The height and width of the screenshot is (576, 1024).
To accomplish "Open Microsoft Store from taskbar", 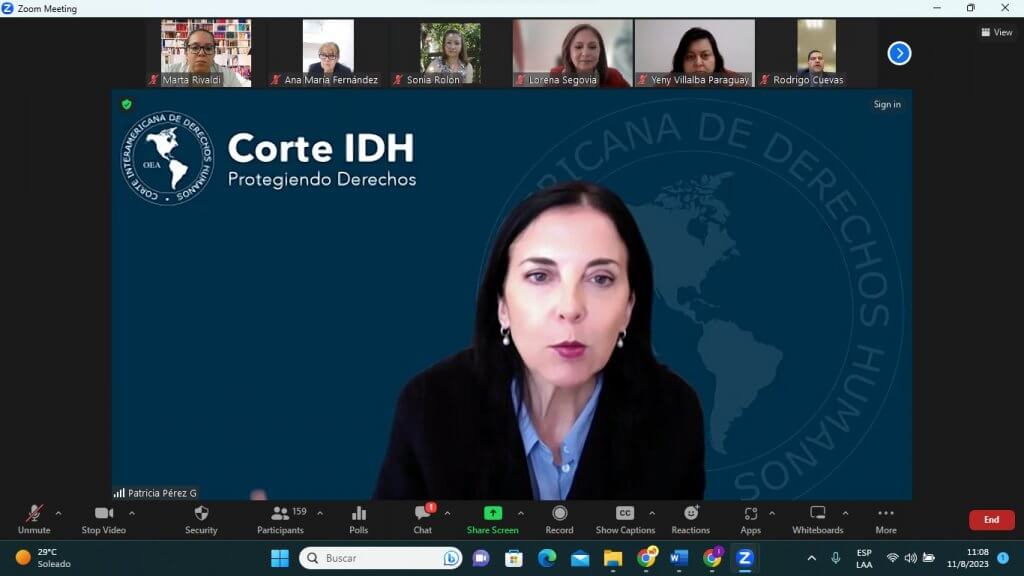I will (514, 558).
